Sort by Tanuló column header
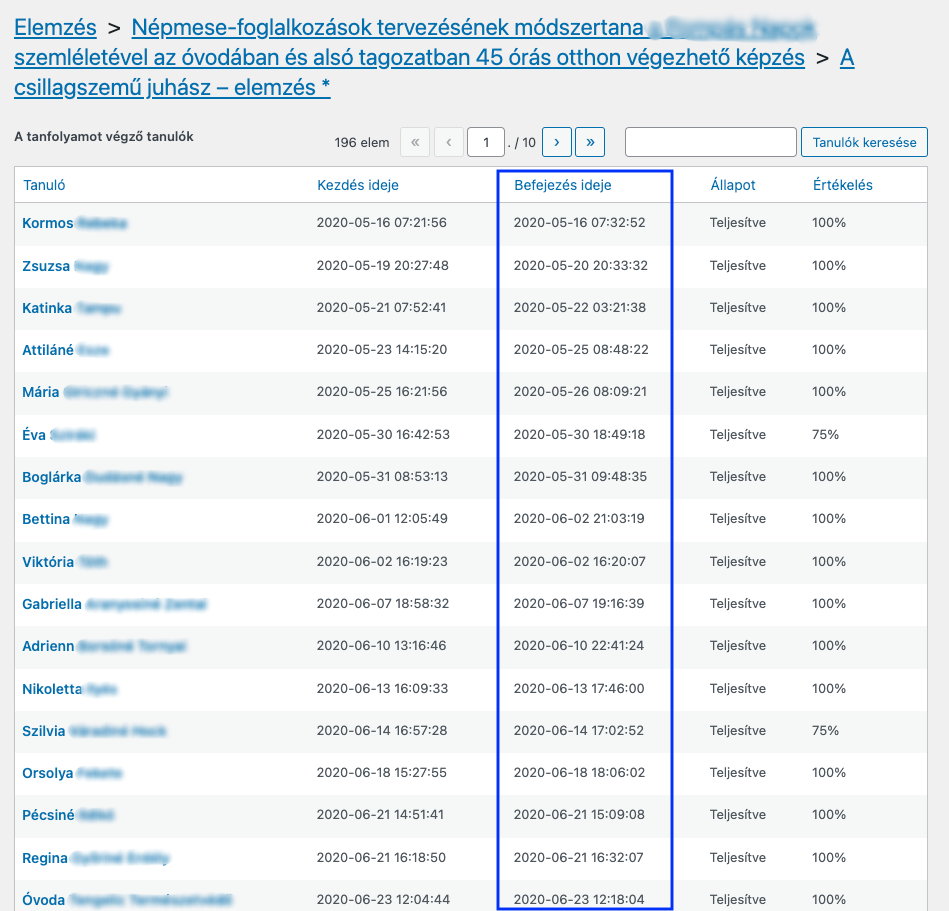The image size is (949, 911). tap(44, 185)
